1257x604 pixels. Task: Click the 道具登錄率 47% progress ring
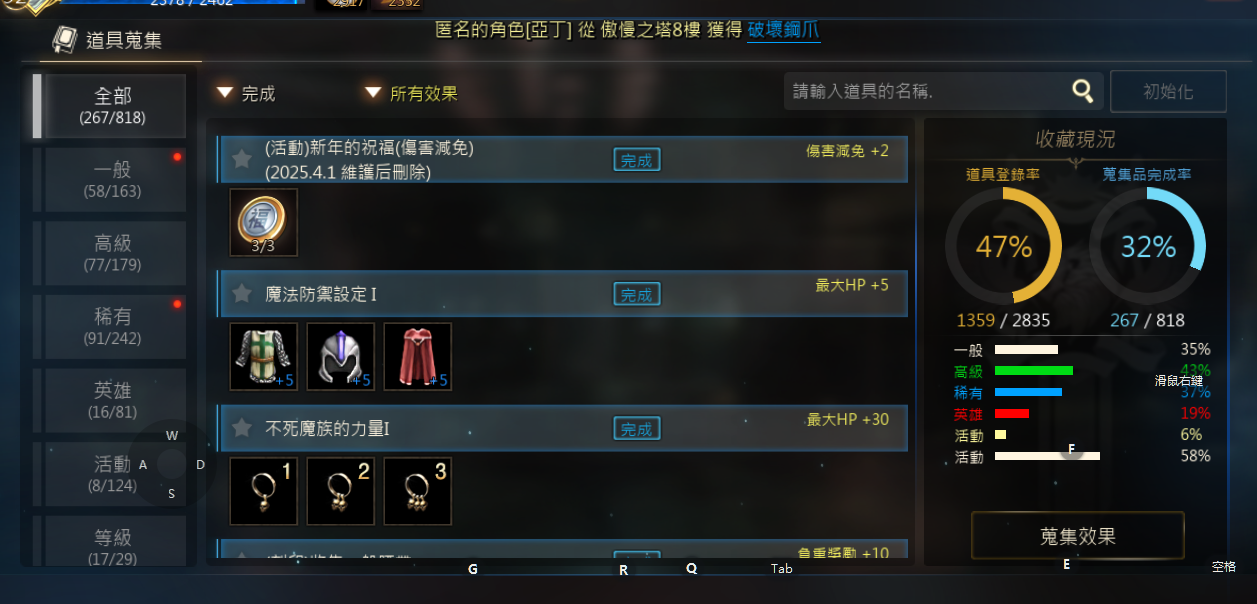[1003, 246]
